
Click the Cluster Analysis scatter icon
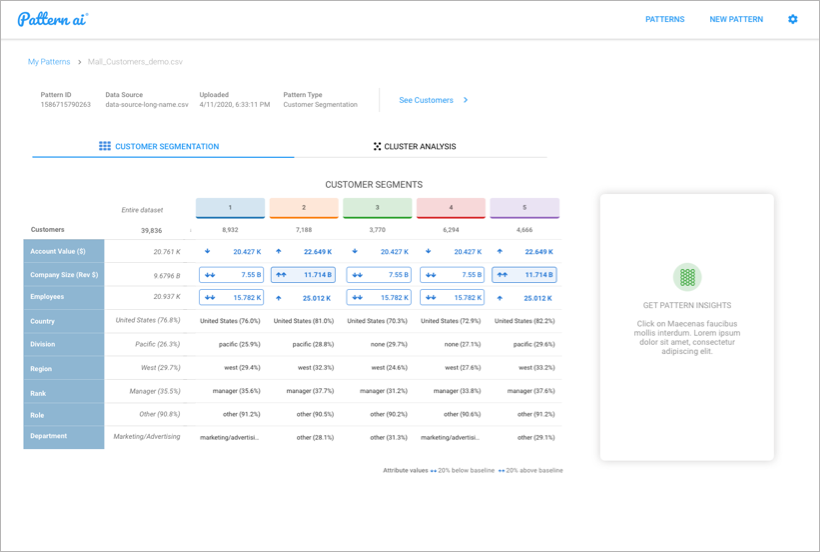377,146
